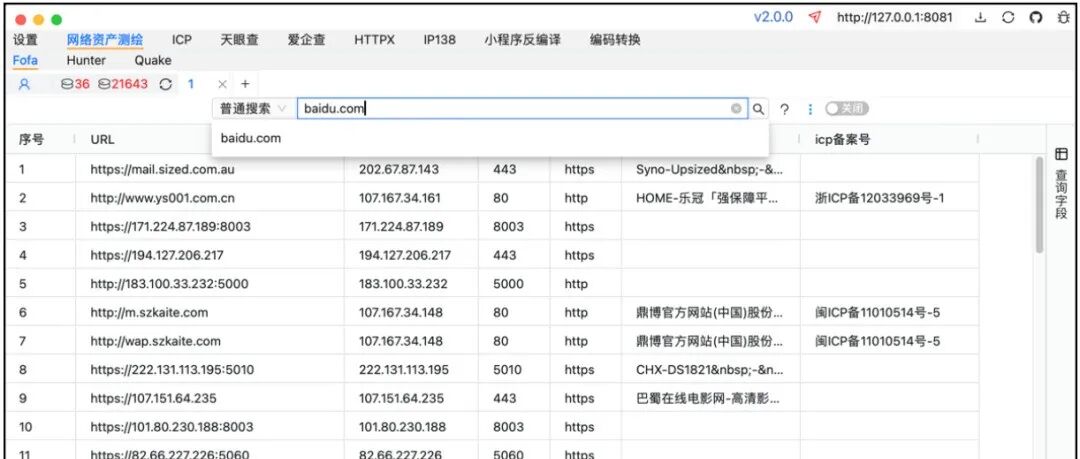The image size is (1080, 459).
Task: Select baidu.com suggestion from dropdown list
Action: [490, 138]
